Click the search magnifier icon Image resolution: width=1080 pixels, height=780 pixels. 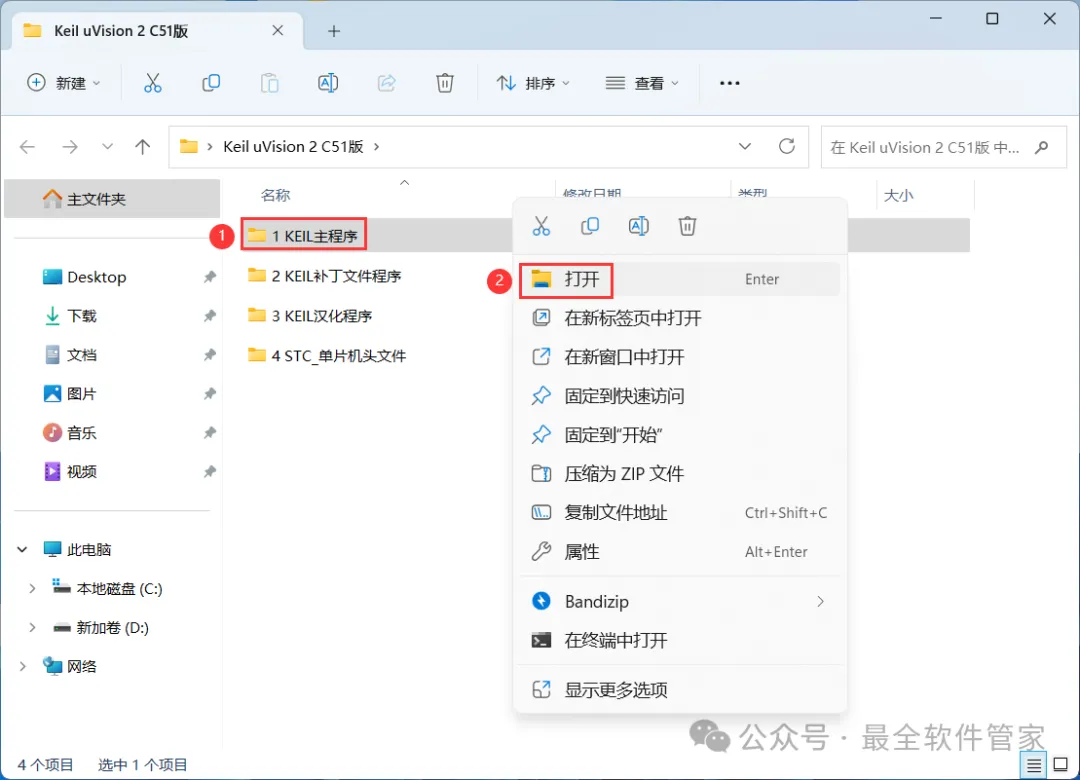point(1041,147)
